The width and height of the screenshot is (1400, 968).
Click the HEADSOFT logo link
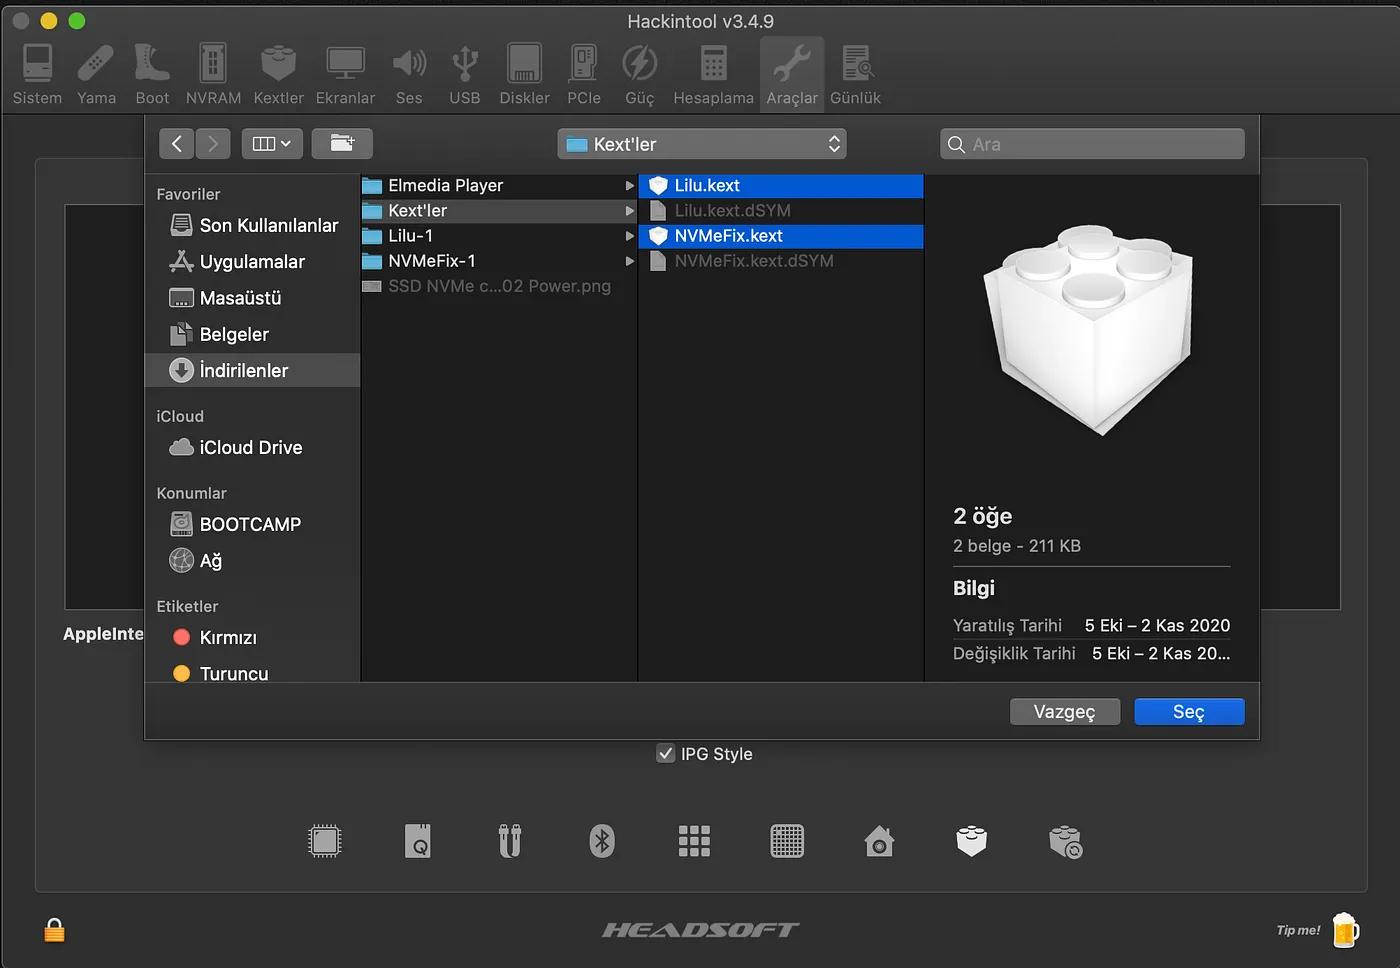[x=701, y=930]
